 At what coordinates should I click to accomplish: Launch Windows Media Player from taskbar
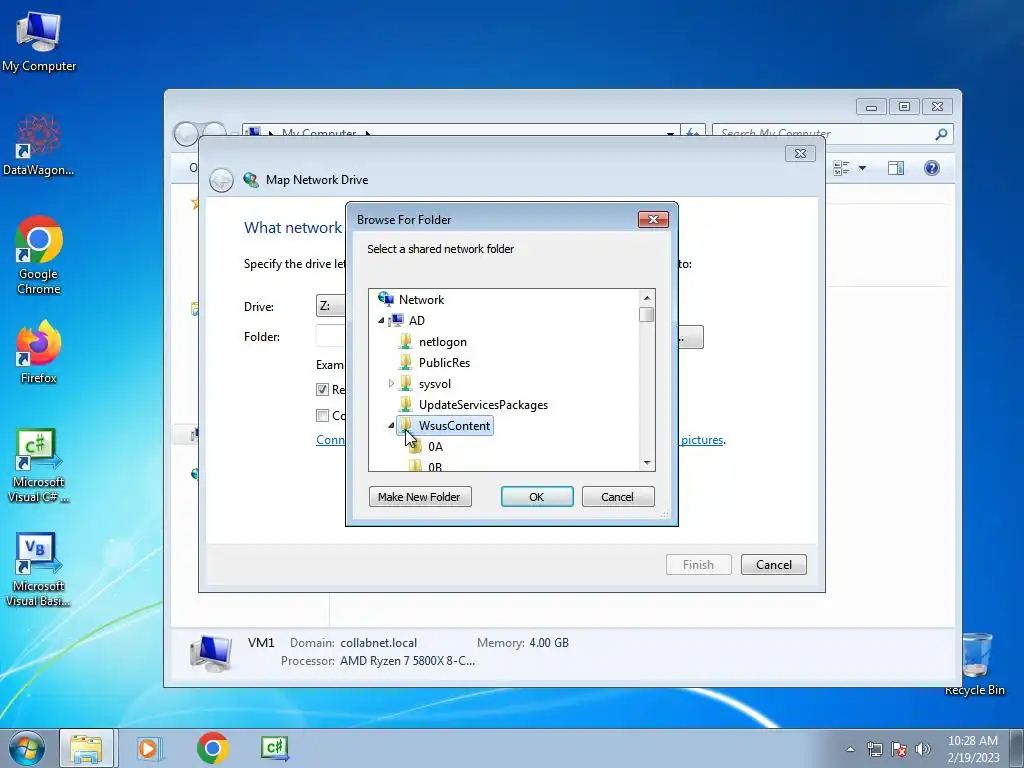click(x=150, y=748)
